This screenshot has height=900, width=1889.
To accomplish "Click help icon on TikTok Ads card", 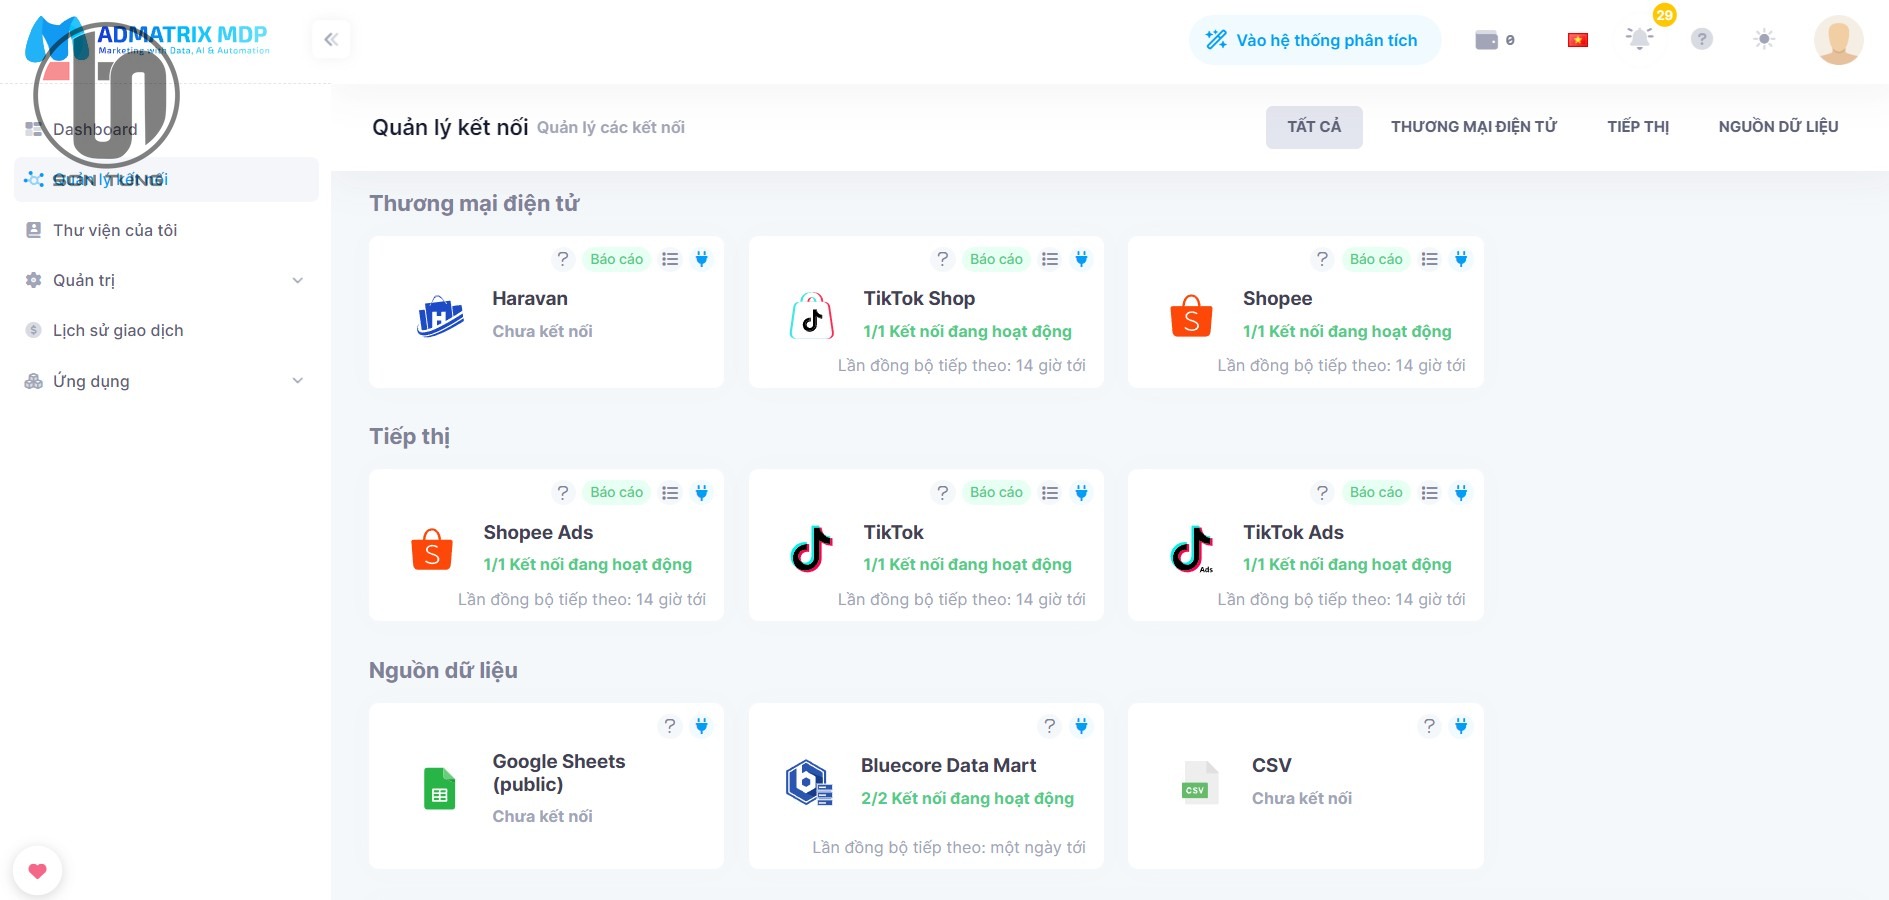I will coord(1322,492).
